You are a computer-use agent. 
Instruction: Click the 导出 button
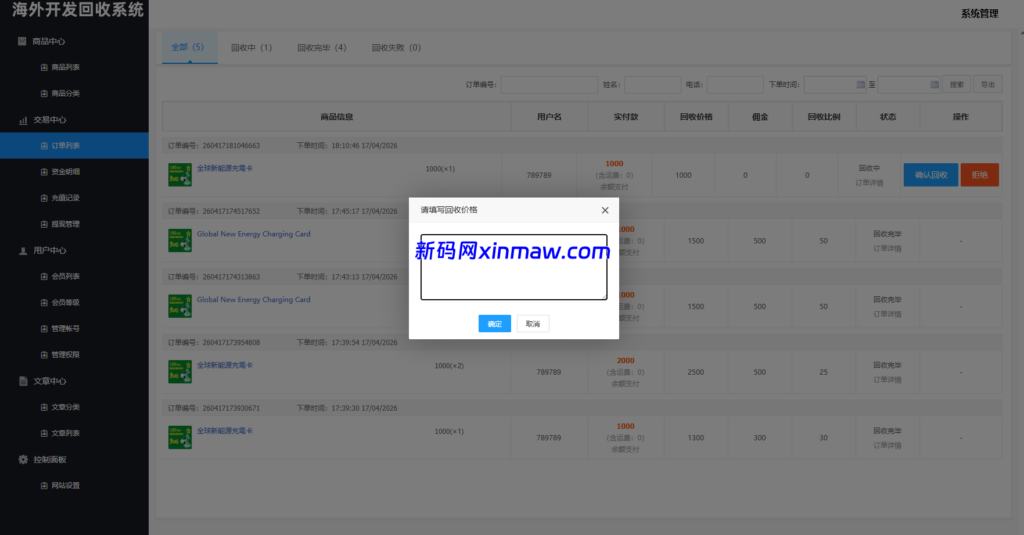[987, 85]
